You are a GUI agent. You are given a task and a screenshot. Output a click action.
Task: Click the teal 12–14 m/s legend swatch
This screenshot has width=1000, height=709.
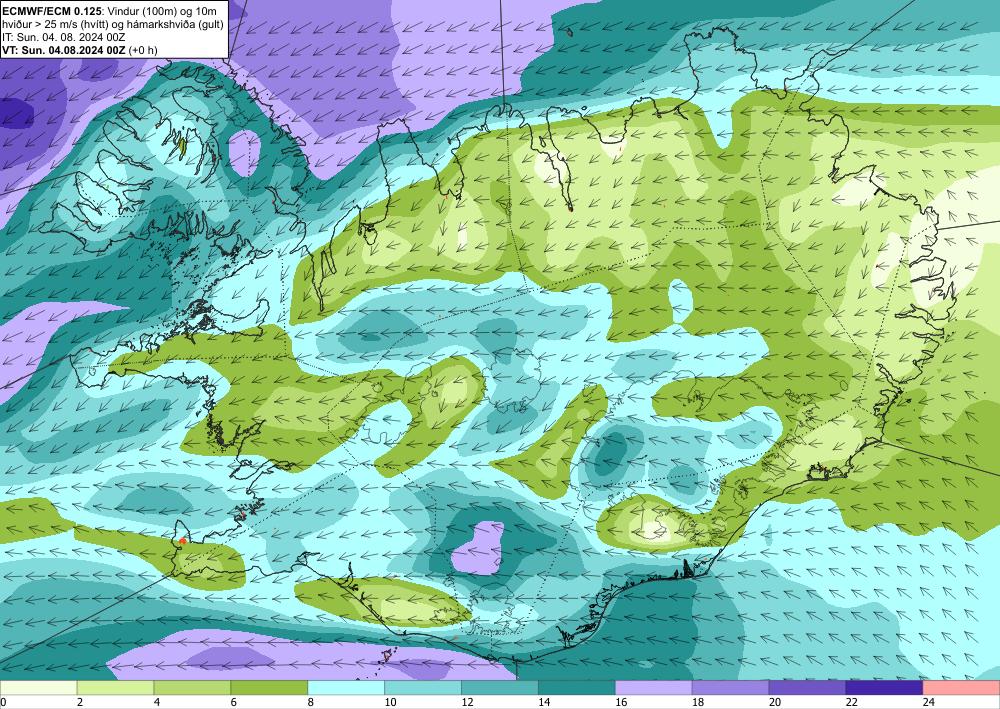click(x=500, y=688)
